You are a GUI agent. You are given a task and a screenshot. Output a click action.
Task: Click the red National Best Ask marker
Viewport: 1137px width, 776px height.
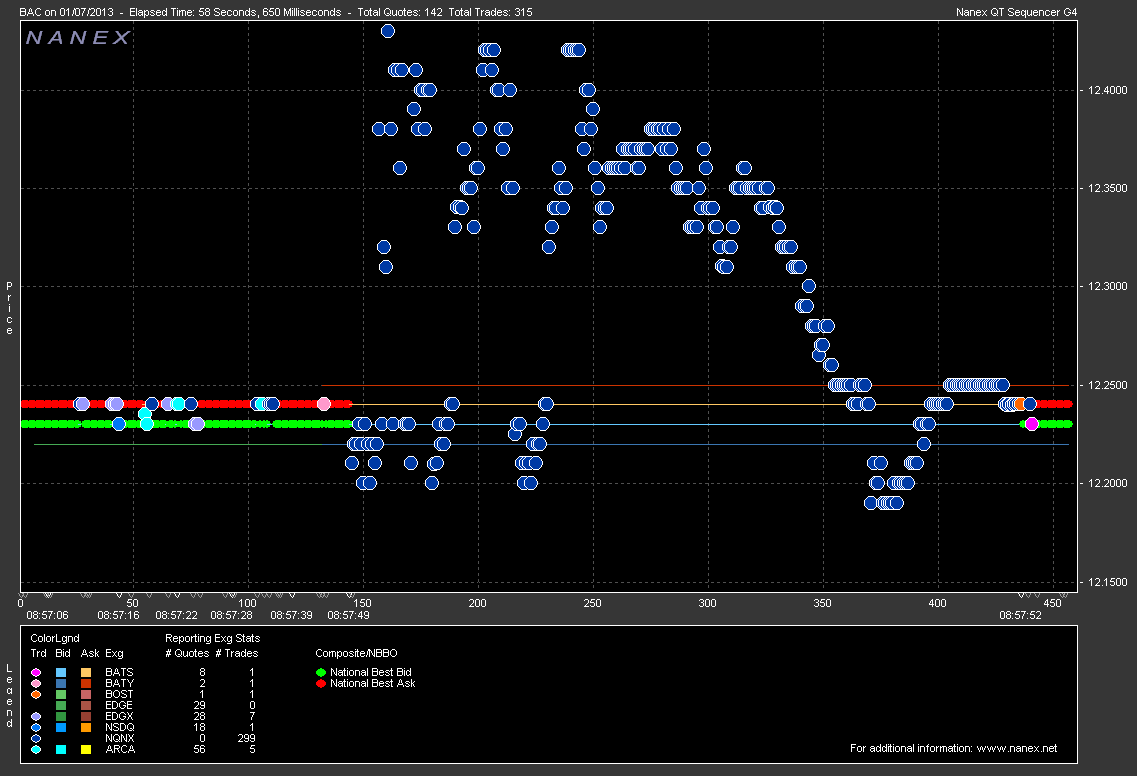point(321,683)
